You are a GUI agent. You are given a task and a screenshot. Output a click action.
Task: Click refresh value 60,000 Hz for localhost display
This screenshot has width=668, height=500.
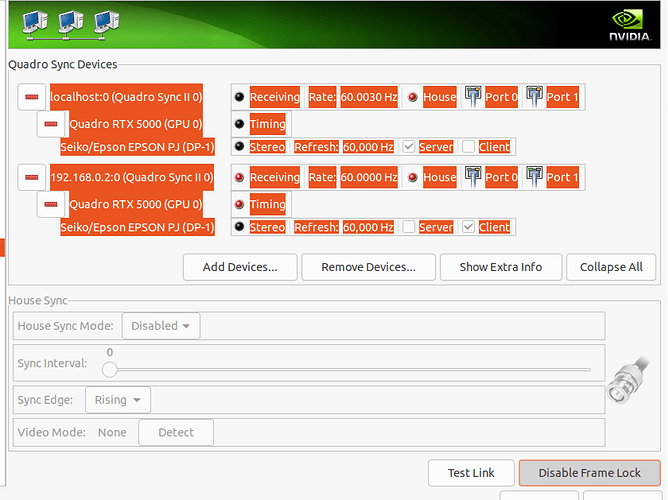tap(369, 147)
